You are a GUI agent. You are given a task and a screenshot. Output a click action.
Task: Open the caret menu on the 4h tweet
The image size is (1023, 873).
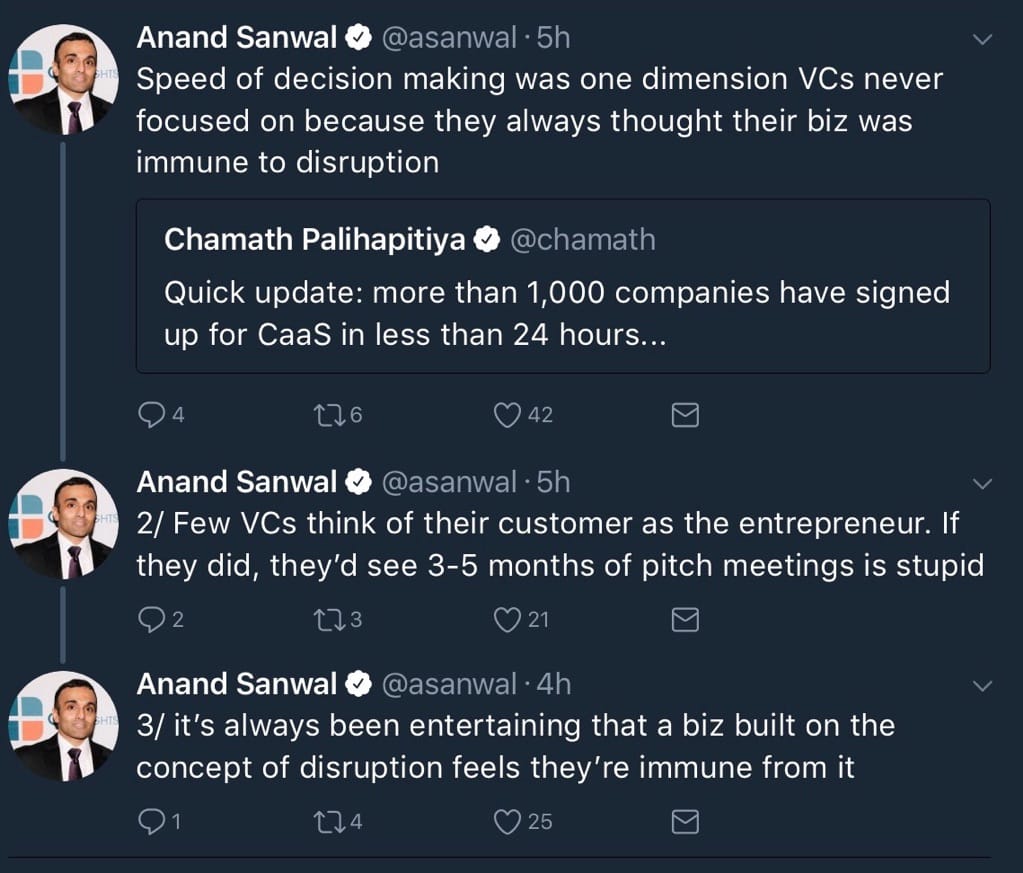click(981, 685)
